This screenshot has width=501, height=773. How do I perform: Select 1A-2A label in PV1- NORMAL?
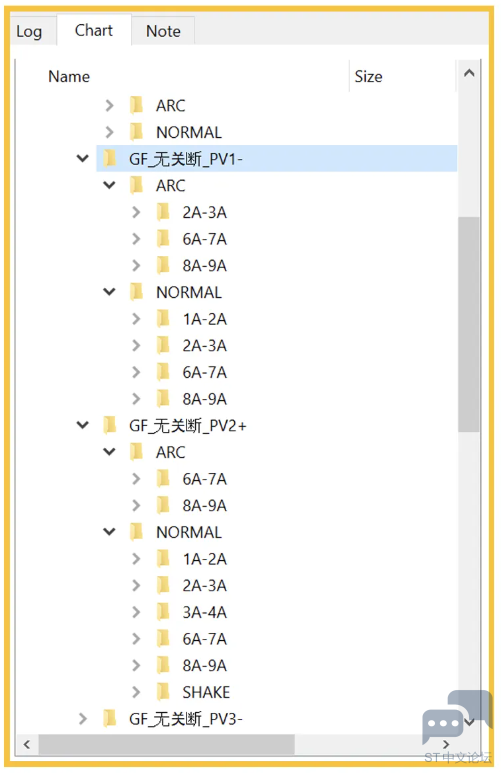click(x=205, y=319)
